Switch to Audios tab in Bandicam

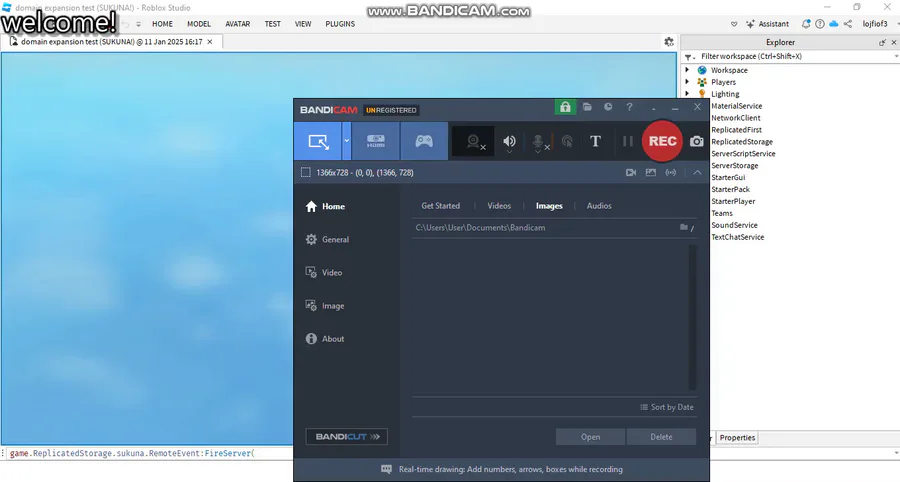click(599, 206)
